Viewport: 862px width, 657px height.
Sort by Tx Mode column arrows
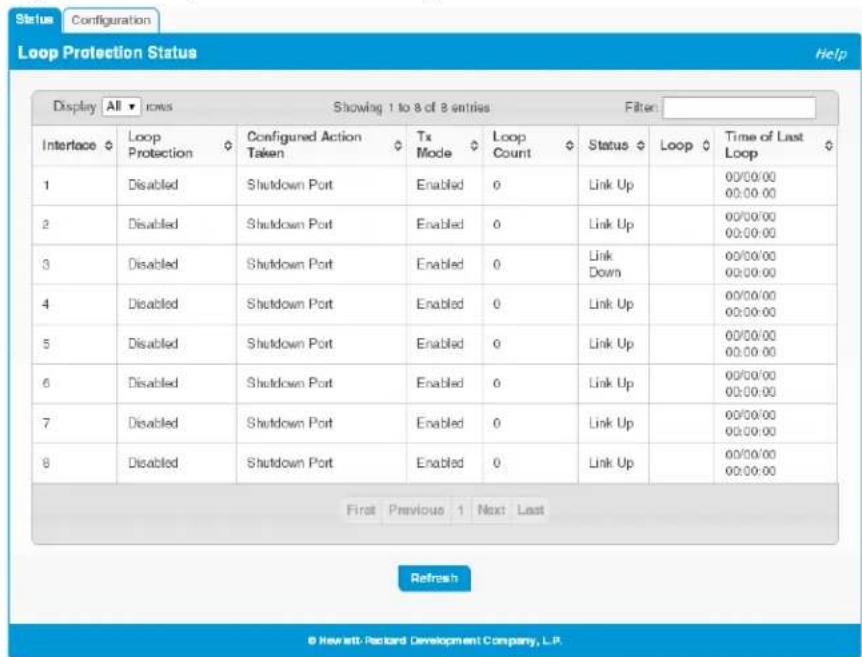[474, 146]
